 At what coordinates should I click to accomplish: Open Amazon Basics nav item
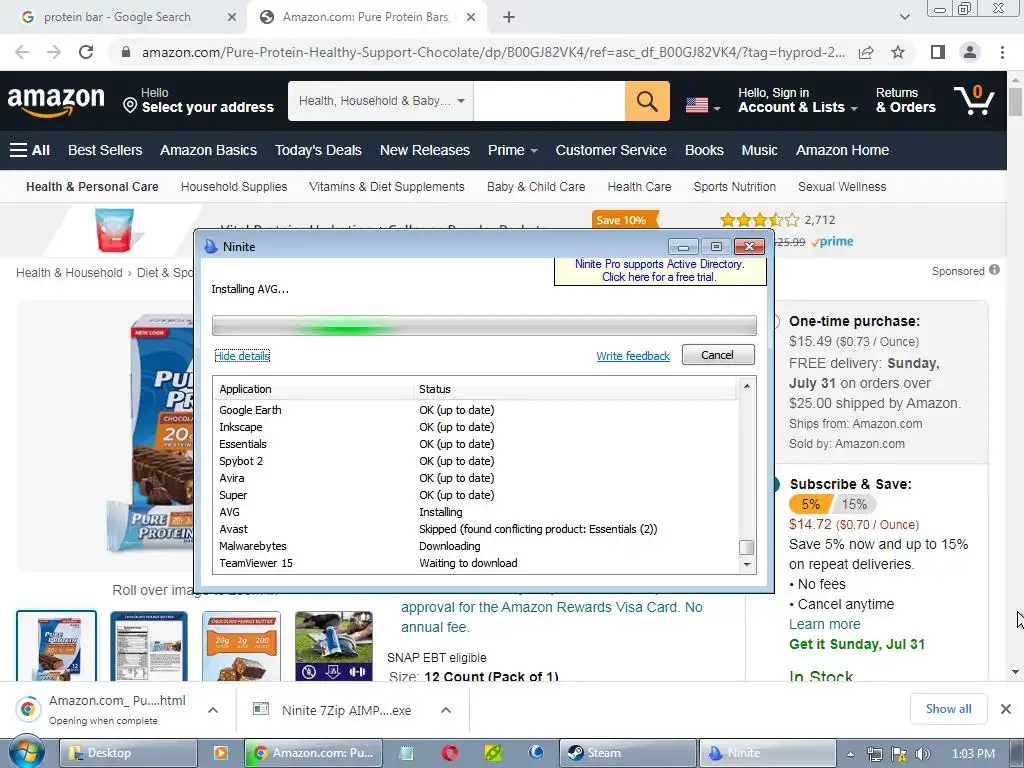[x=208, y=150]
